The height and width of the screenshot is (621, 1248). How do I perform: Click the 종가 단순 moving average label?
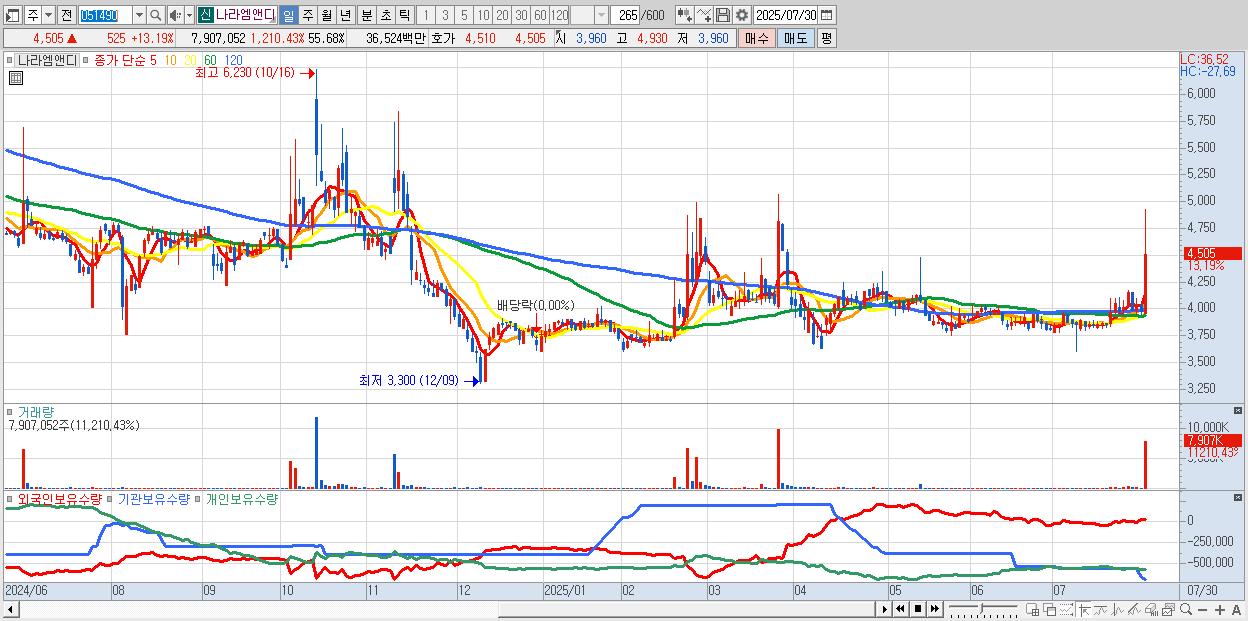point(120,60)
